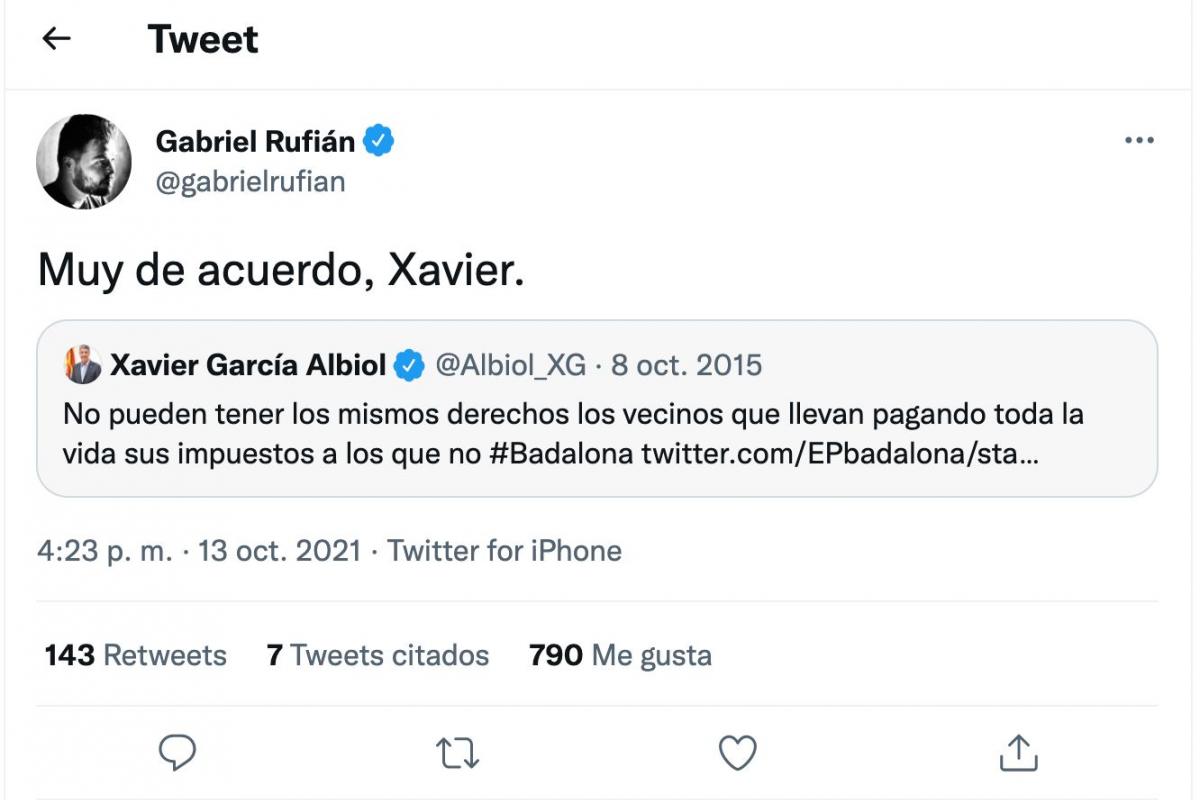
Task: Click the @gabrielrufian handle
Action: click(250, 182)
